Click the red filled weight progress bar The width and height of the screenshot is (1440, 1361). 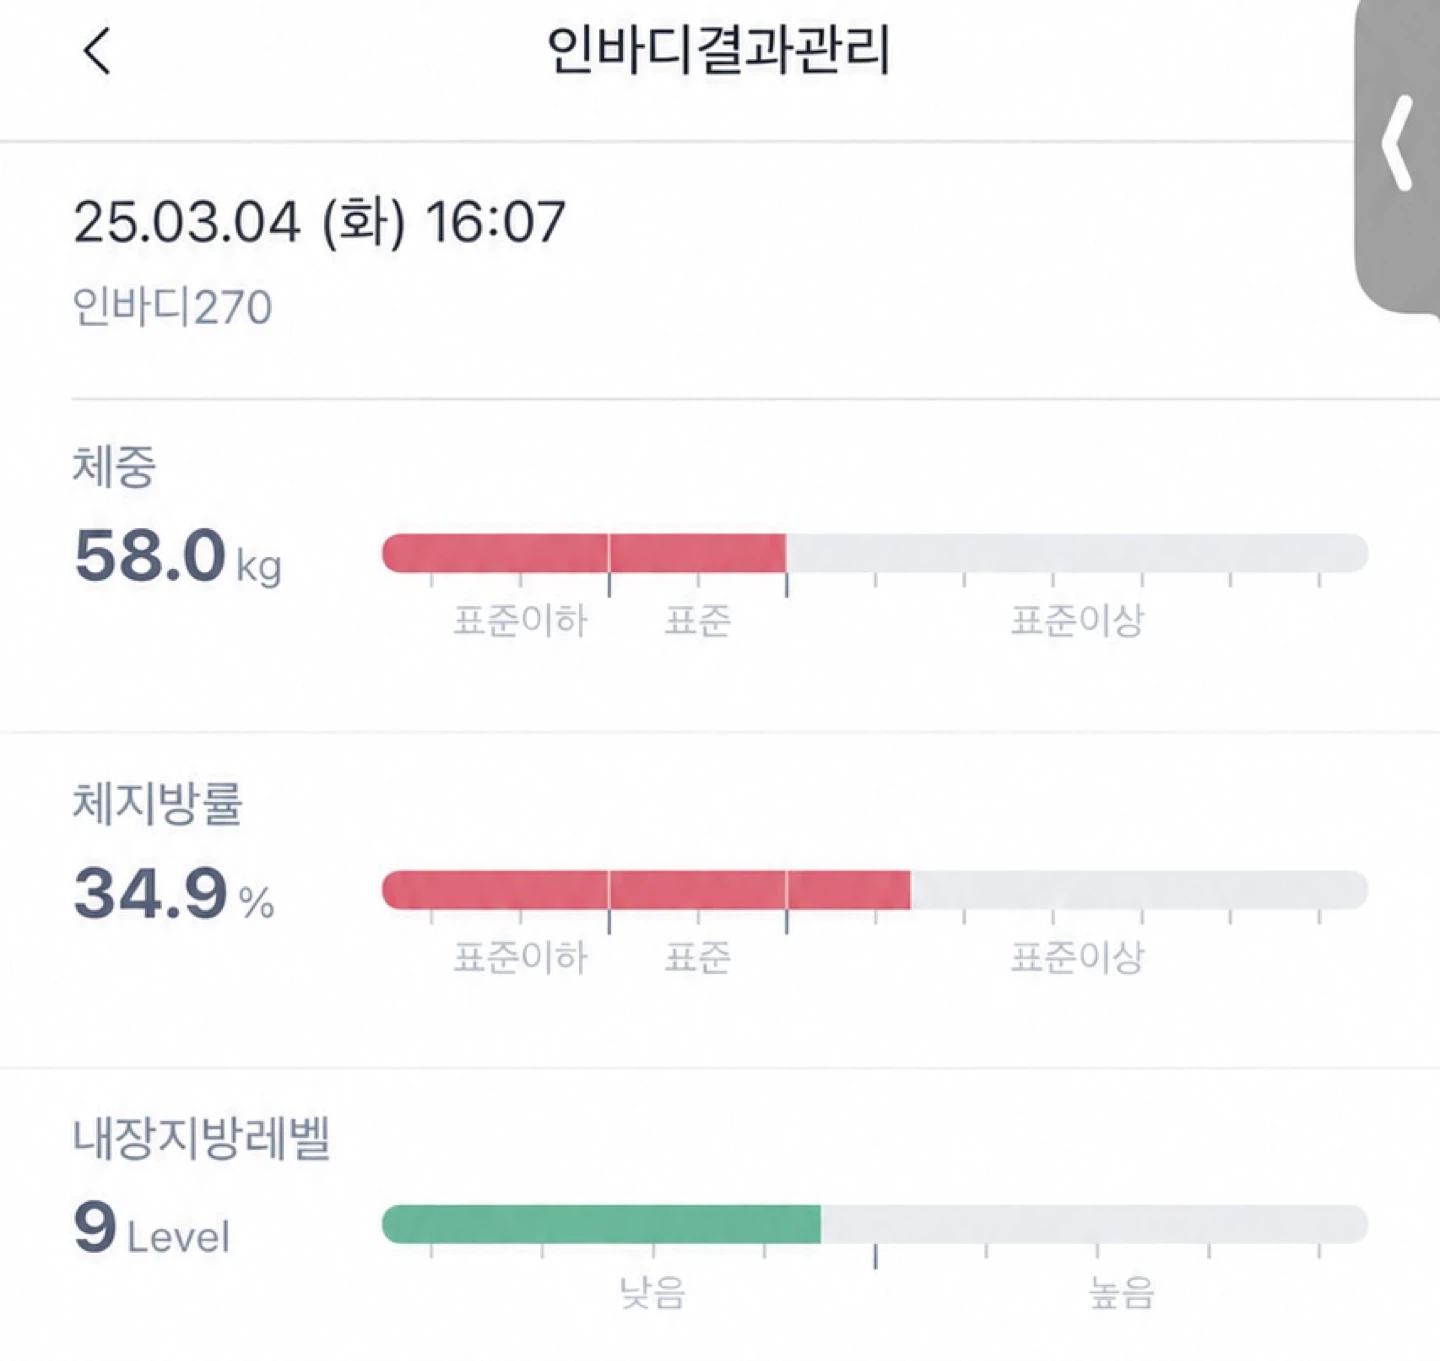(584, 553)
